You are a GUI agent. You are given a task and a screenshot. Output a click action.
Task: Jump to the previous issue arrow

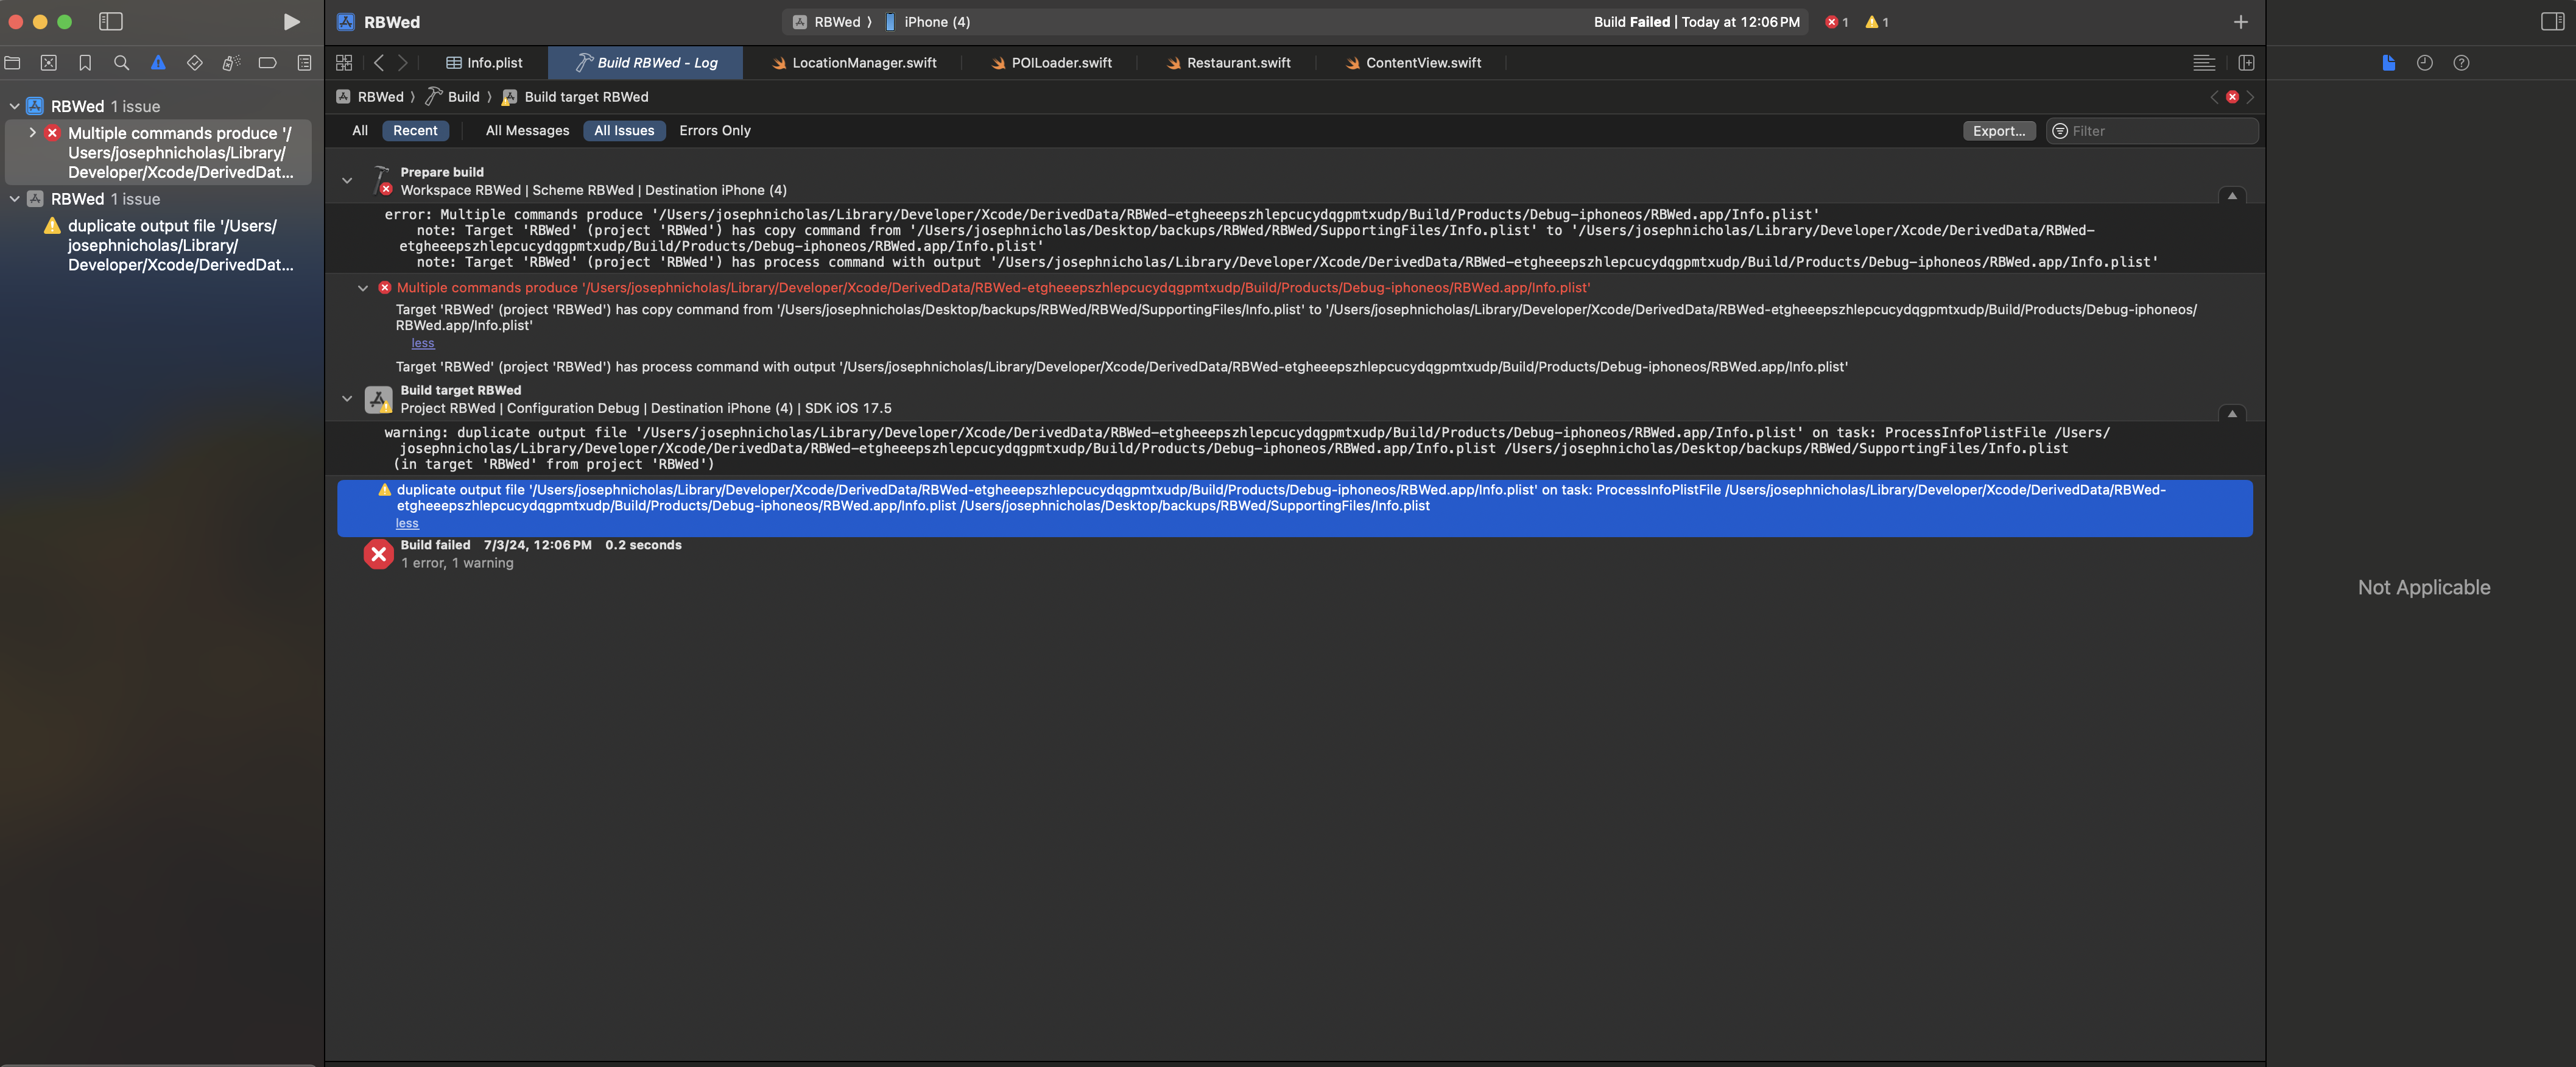[2214, 97]
